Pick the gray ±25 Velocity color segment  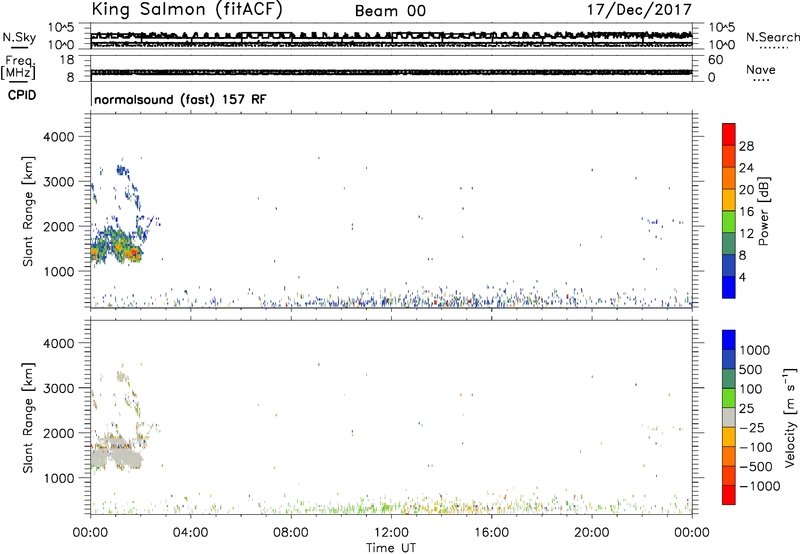pyautogui.click(x=729, y=418)
